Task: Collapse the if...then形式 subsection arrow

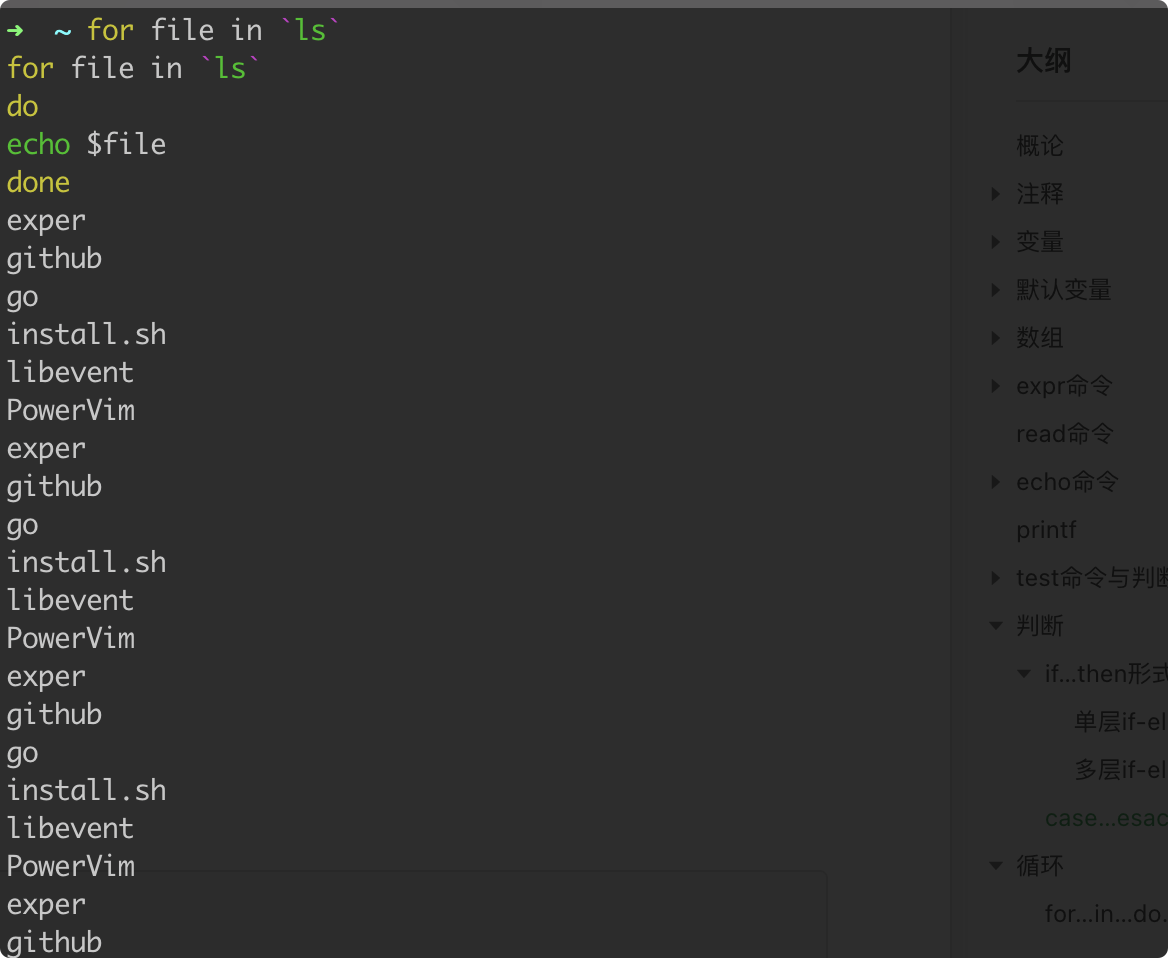Action: click(1024, 674)
